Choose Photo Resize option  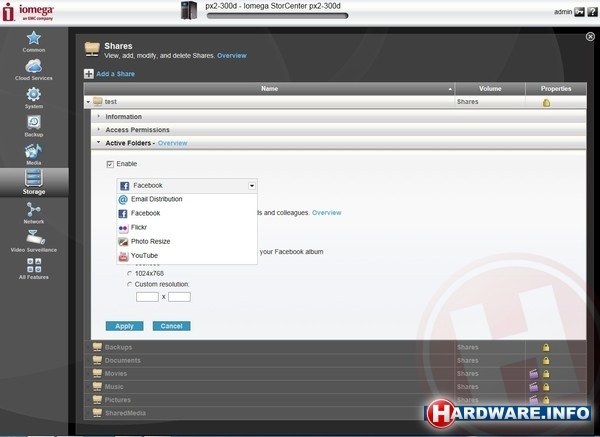coord(187,242)
